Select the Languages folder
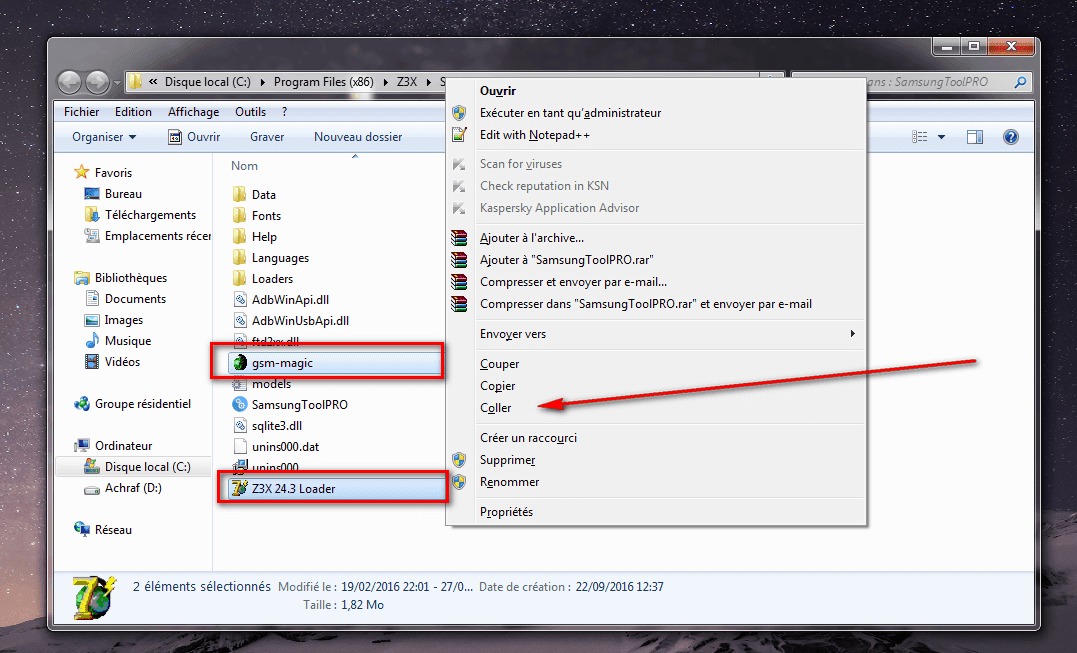This screenshot has height=653, width=1077. 280,257
